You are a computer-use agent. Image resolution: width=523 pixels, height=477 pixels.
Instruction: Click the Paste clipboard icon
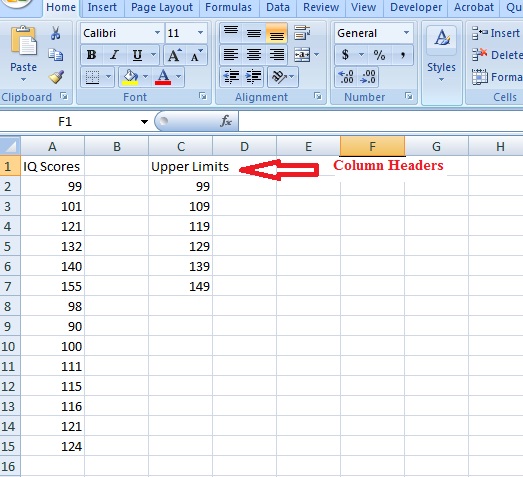(x=23, y=41)
